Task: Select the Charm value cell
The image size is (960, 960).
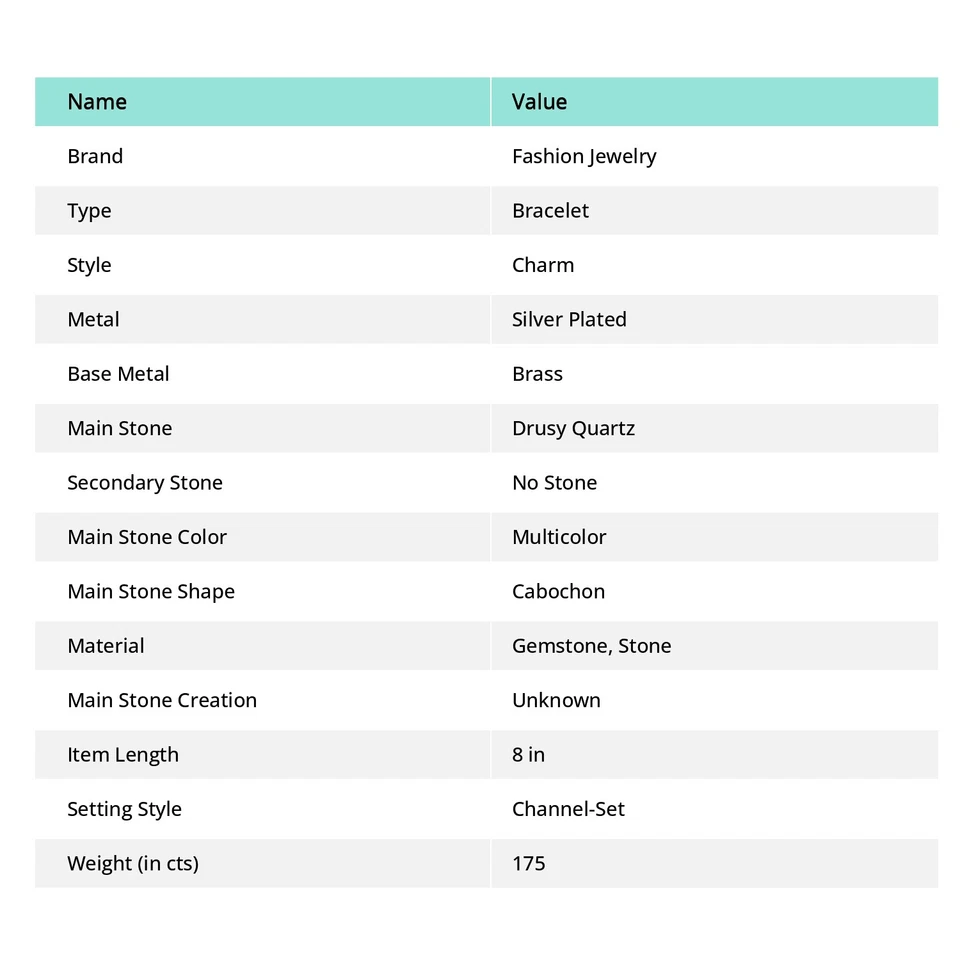Action: 543,265
